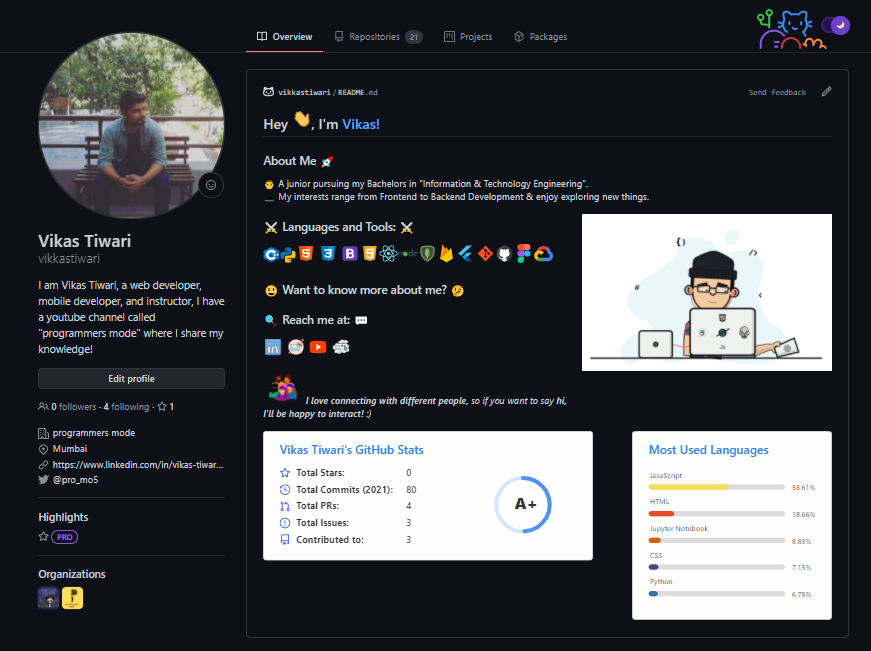Click the LinkedIn icon under Reach me at
This screenshot has height=651, width=871.
point(272,347)
